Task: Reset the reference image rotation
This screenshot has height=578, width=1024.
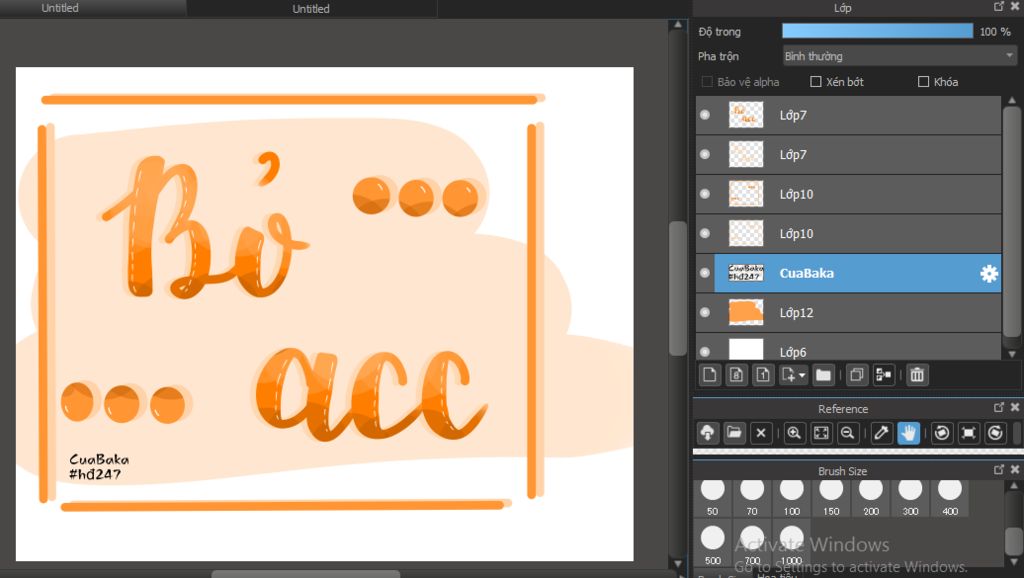Action: click(968, 433)
